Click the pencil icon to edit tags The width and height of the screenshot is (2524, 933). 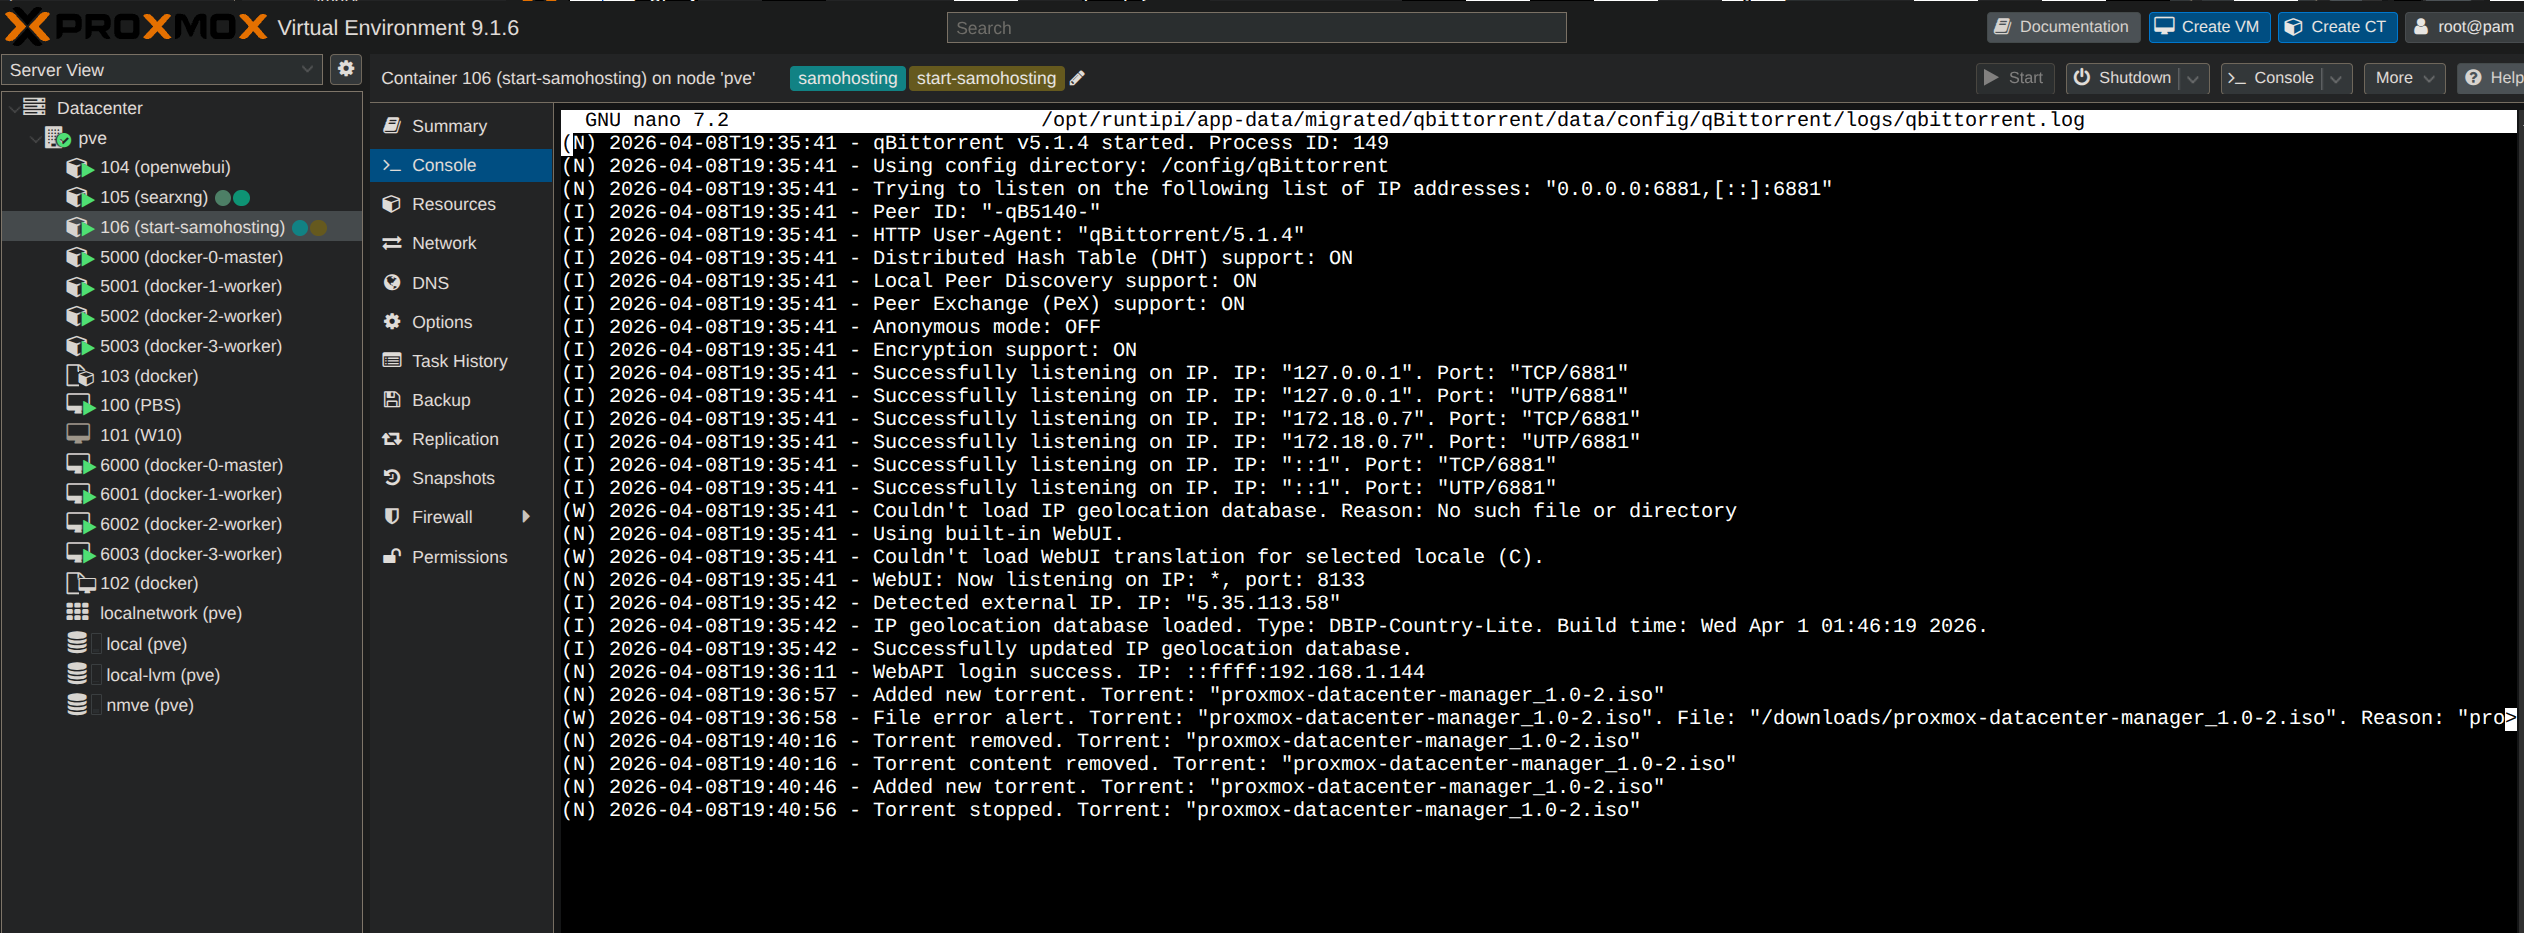(x=1077, y=78)
